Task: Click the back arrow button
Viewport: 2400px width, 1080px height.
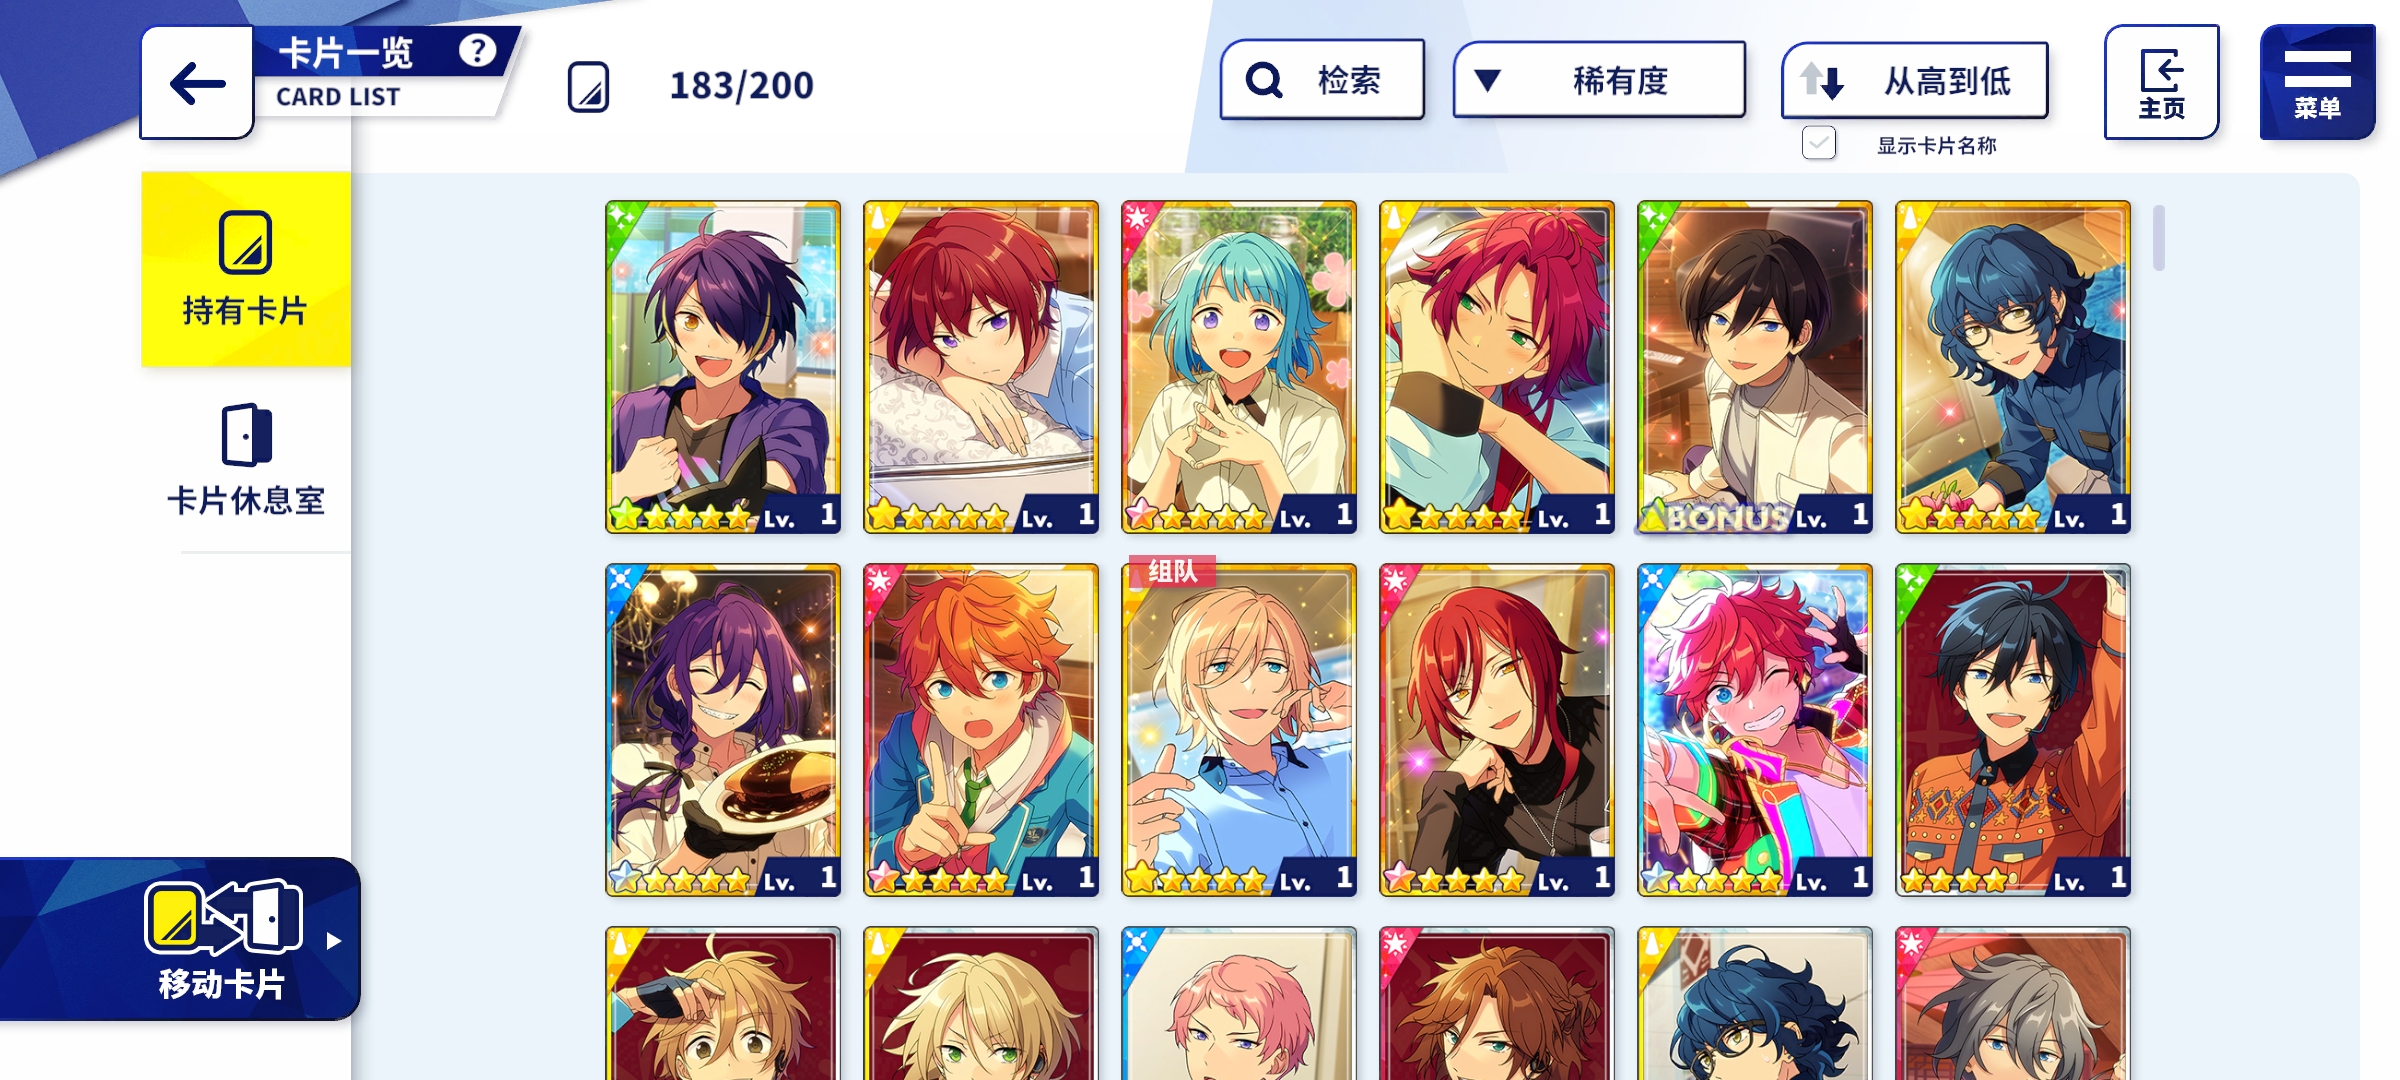Action: [197, 83]
